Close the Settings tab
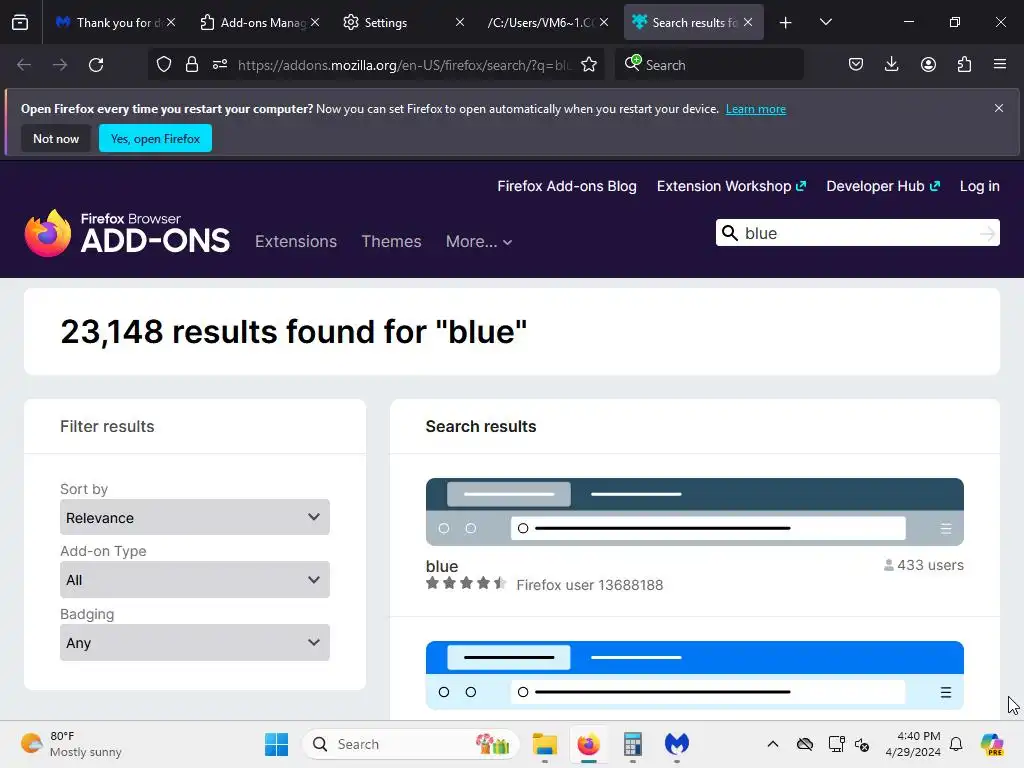The image size is (1024, 768). coord(460,22)
